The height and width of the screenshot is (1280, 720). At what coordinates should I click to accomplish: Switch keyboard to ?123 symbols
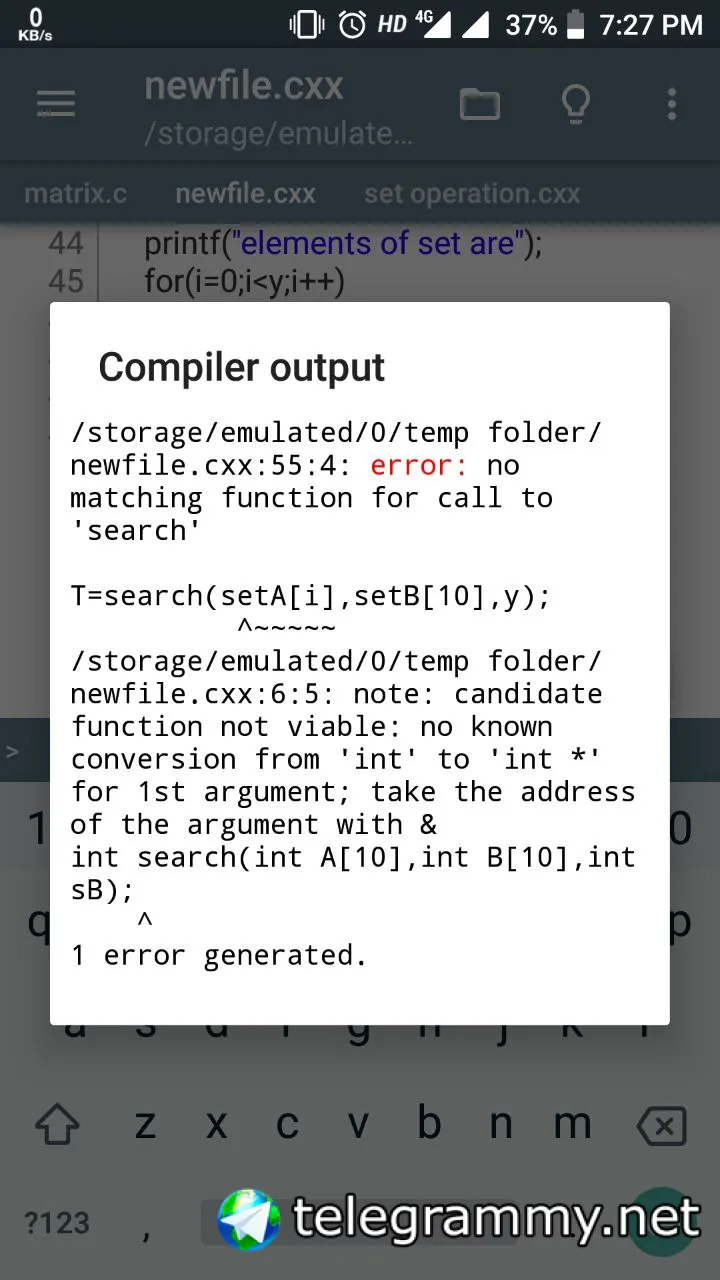point(57,1222)
